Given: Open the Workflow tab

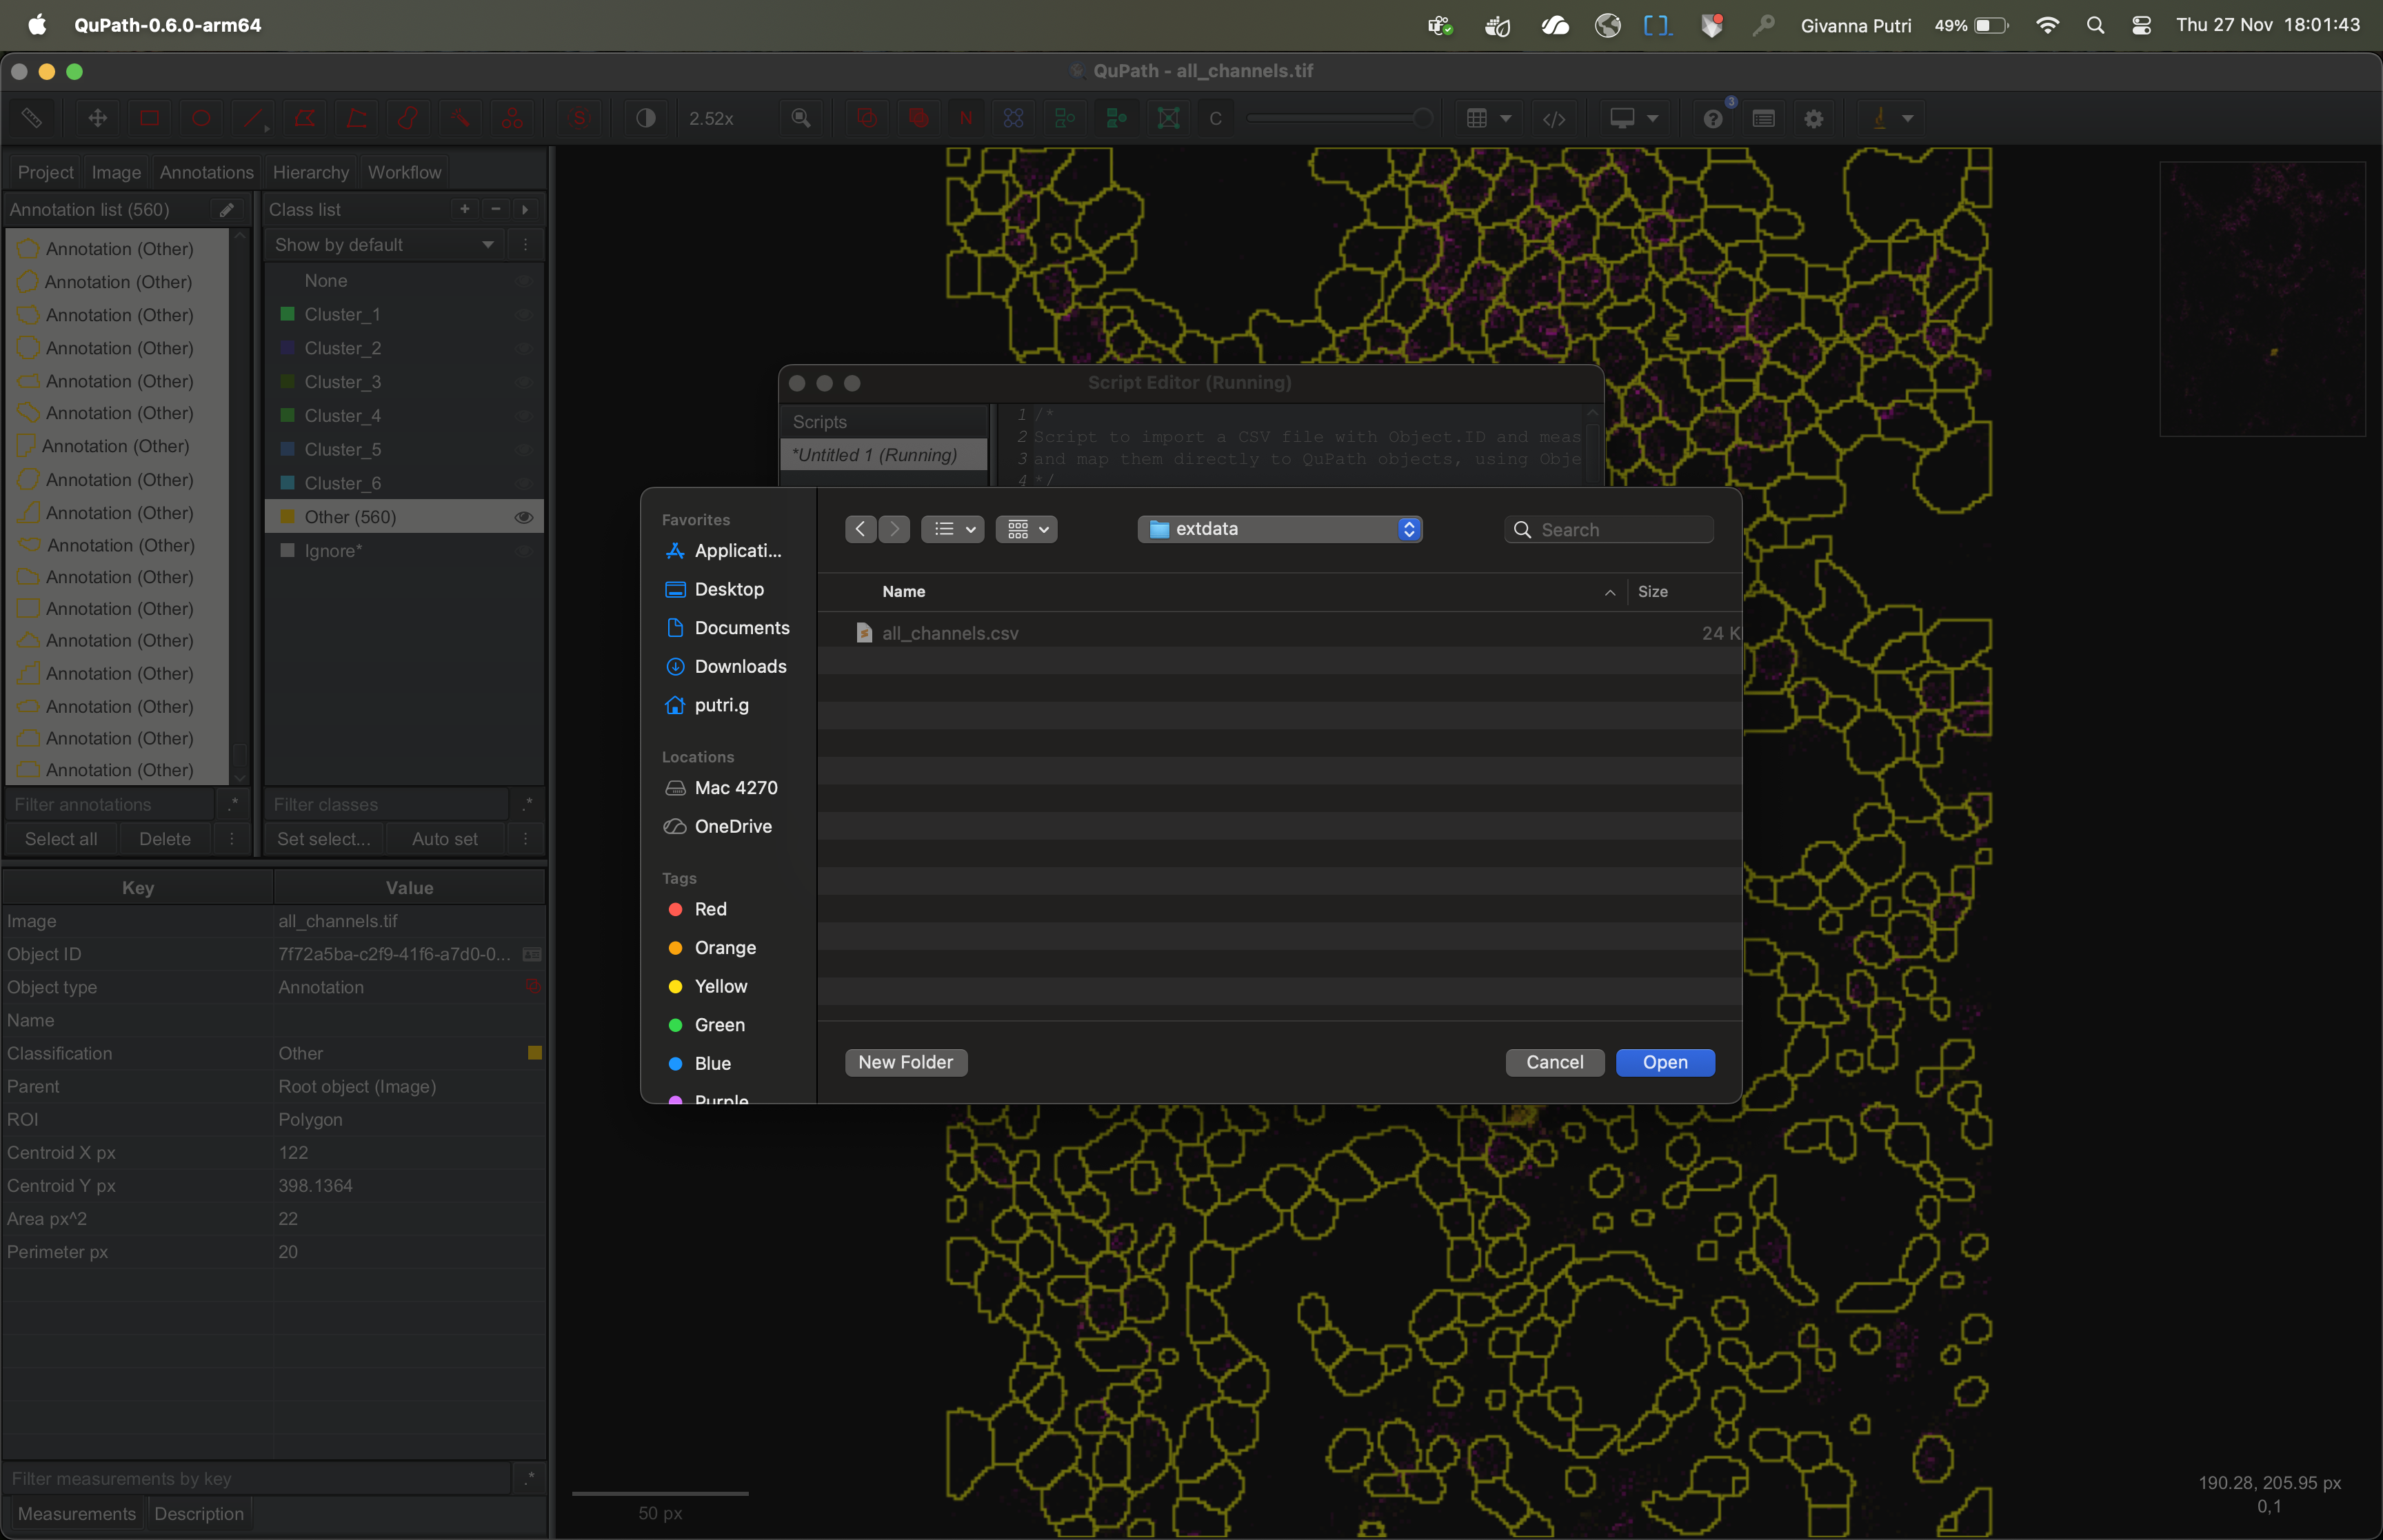Looking at the screenshot, I should pos(404,172).
